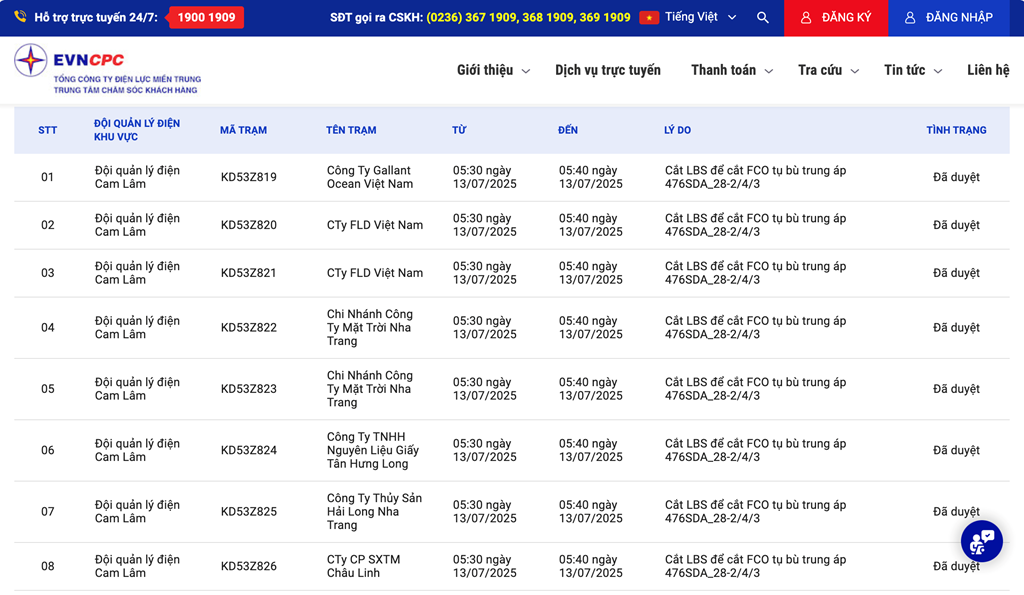Click the ĐĂNG KÝ button
The image size is (1024, 595).
tap(836, 18)
